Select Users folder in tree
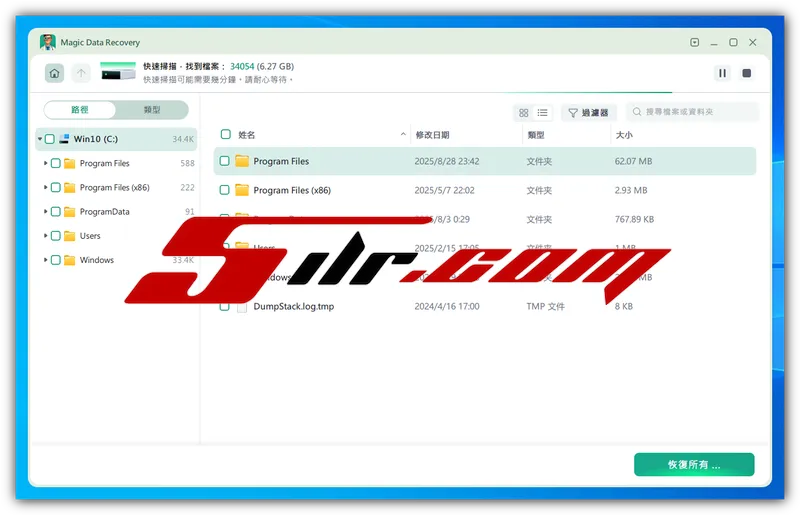800x515 pixels. click(x=90, y=236)
